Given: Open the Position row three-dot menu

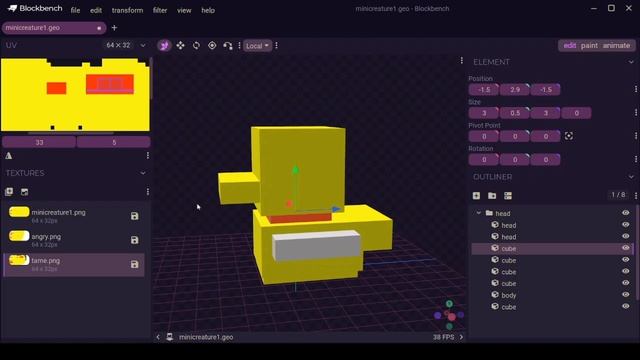Looking at the screenshot, I should click(636, 89).
